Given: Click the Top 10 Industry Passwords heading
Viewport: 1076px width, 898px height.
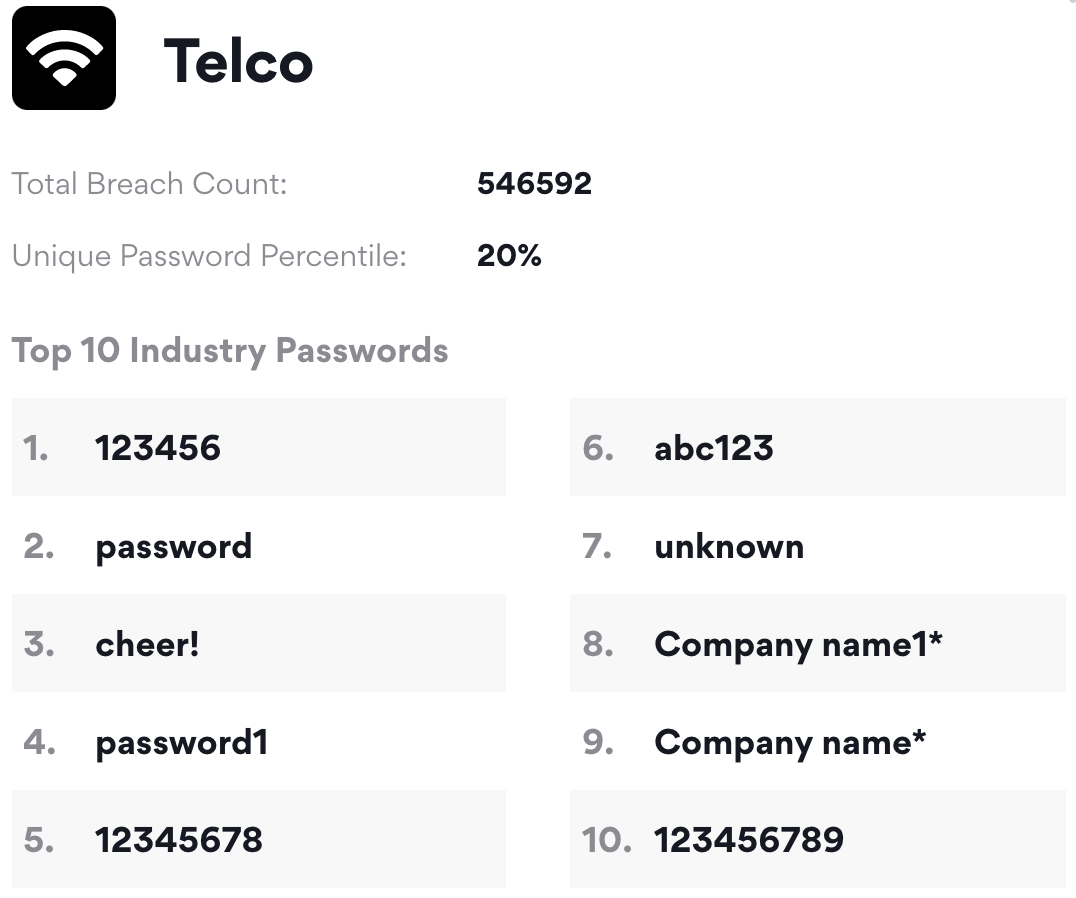Looking at the screenshot, I should [x=230, y=351].
